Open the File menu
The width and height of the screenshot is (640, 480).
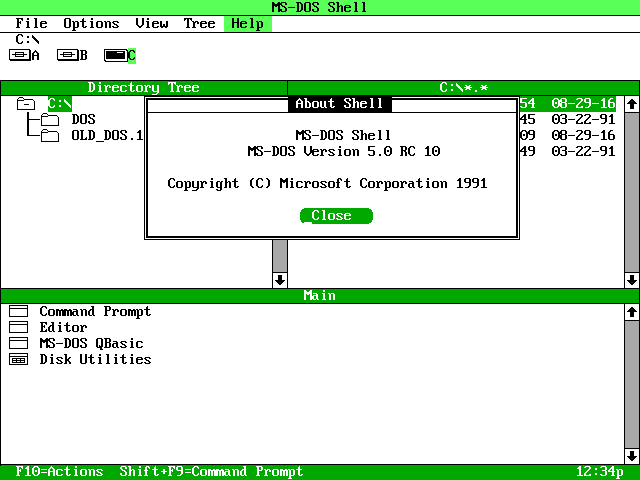[x=32, y=23]
